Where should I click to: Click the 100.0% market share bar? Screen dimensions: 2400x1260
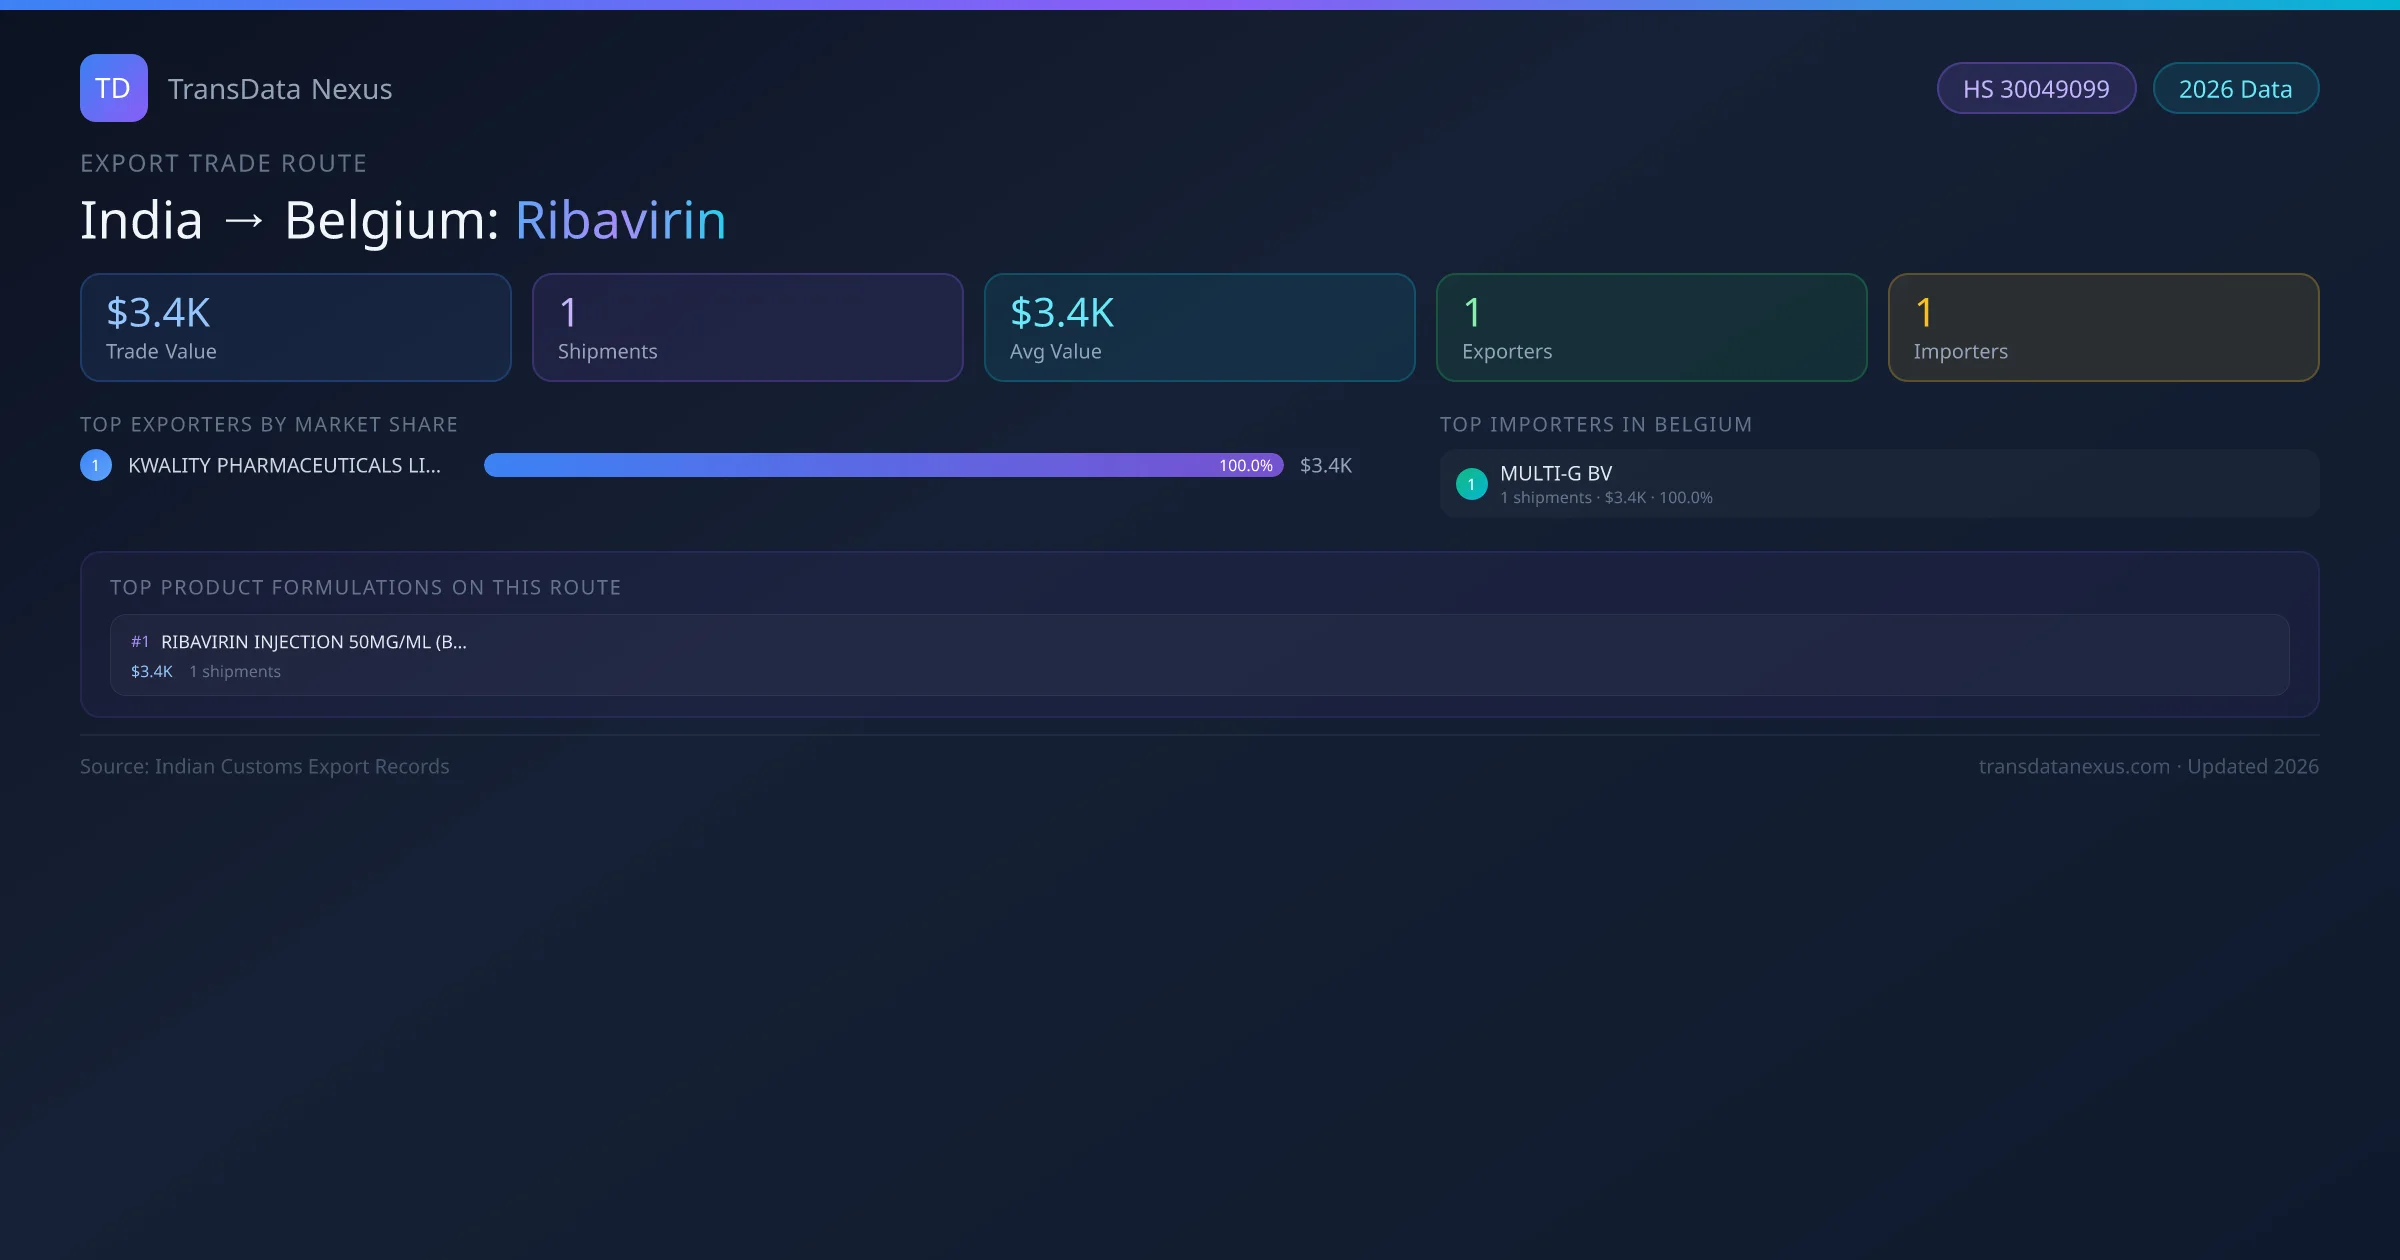coord(883,465)
